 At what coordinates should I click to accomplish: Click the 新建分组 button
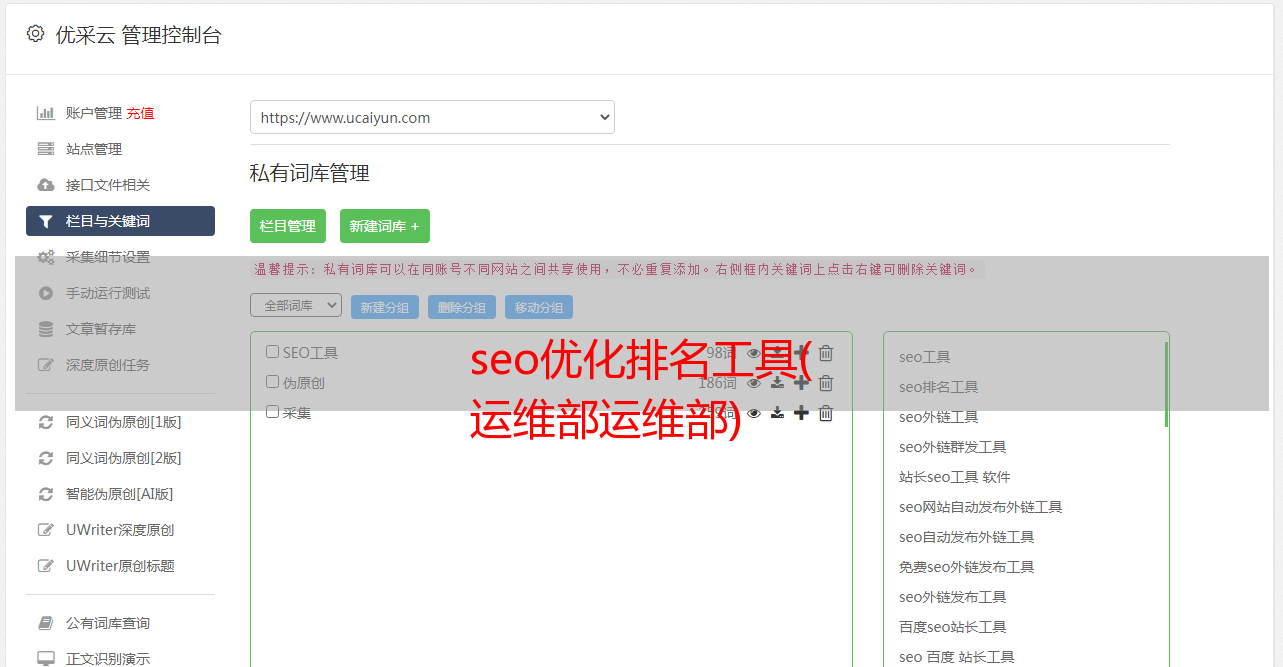pos(385,307)
